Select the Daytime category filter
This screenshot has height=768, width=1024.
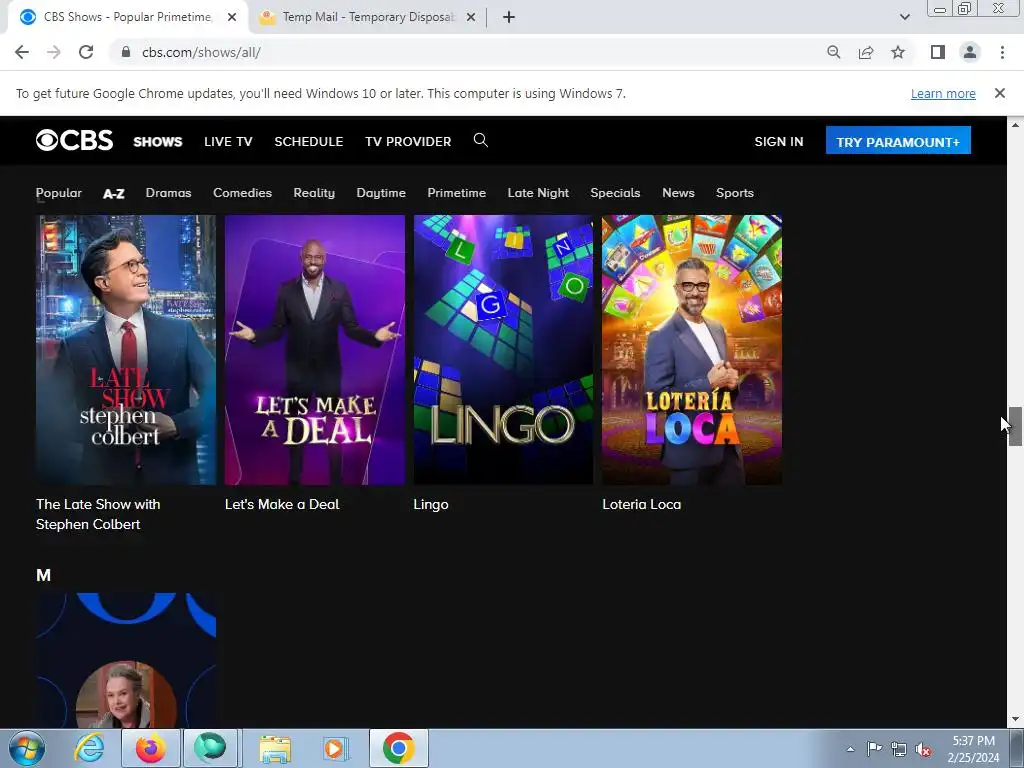pyautogui.click(x=381, y=193)
